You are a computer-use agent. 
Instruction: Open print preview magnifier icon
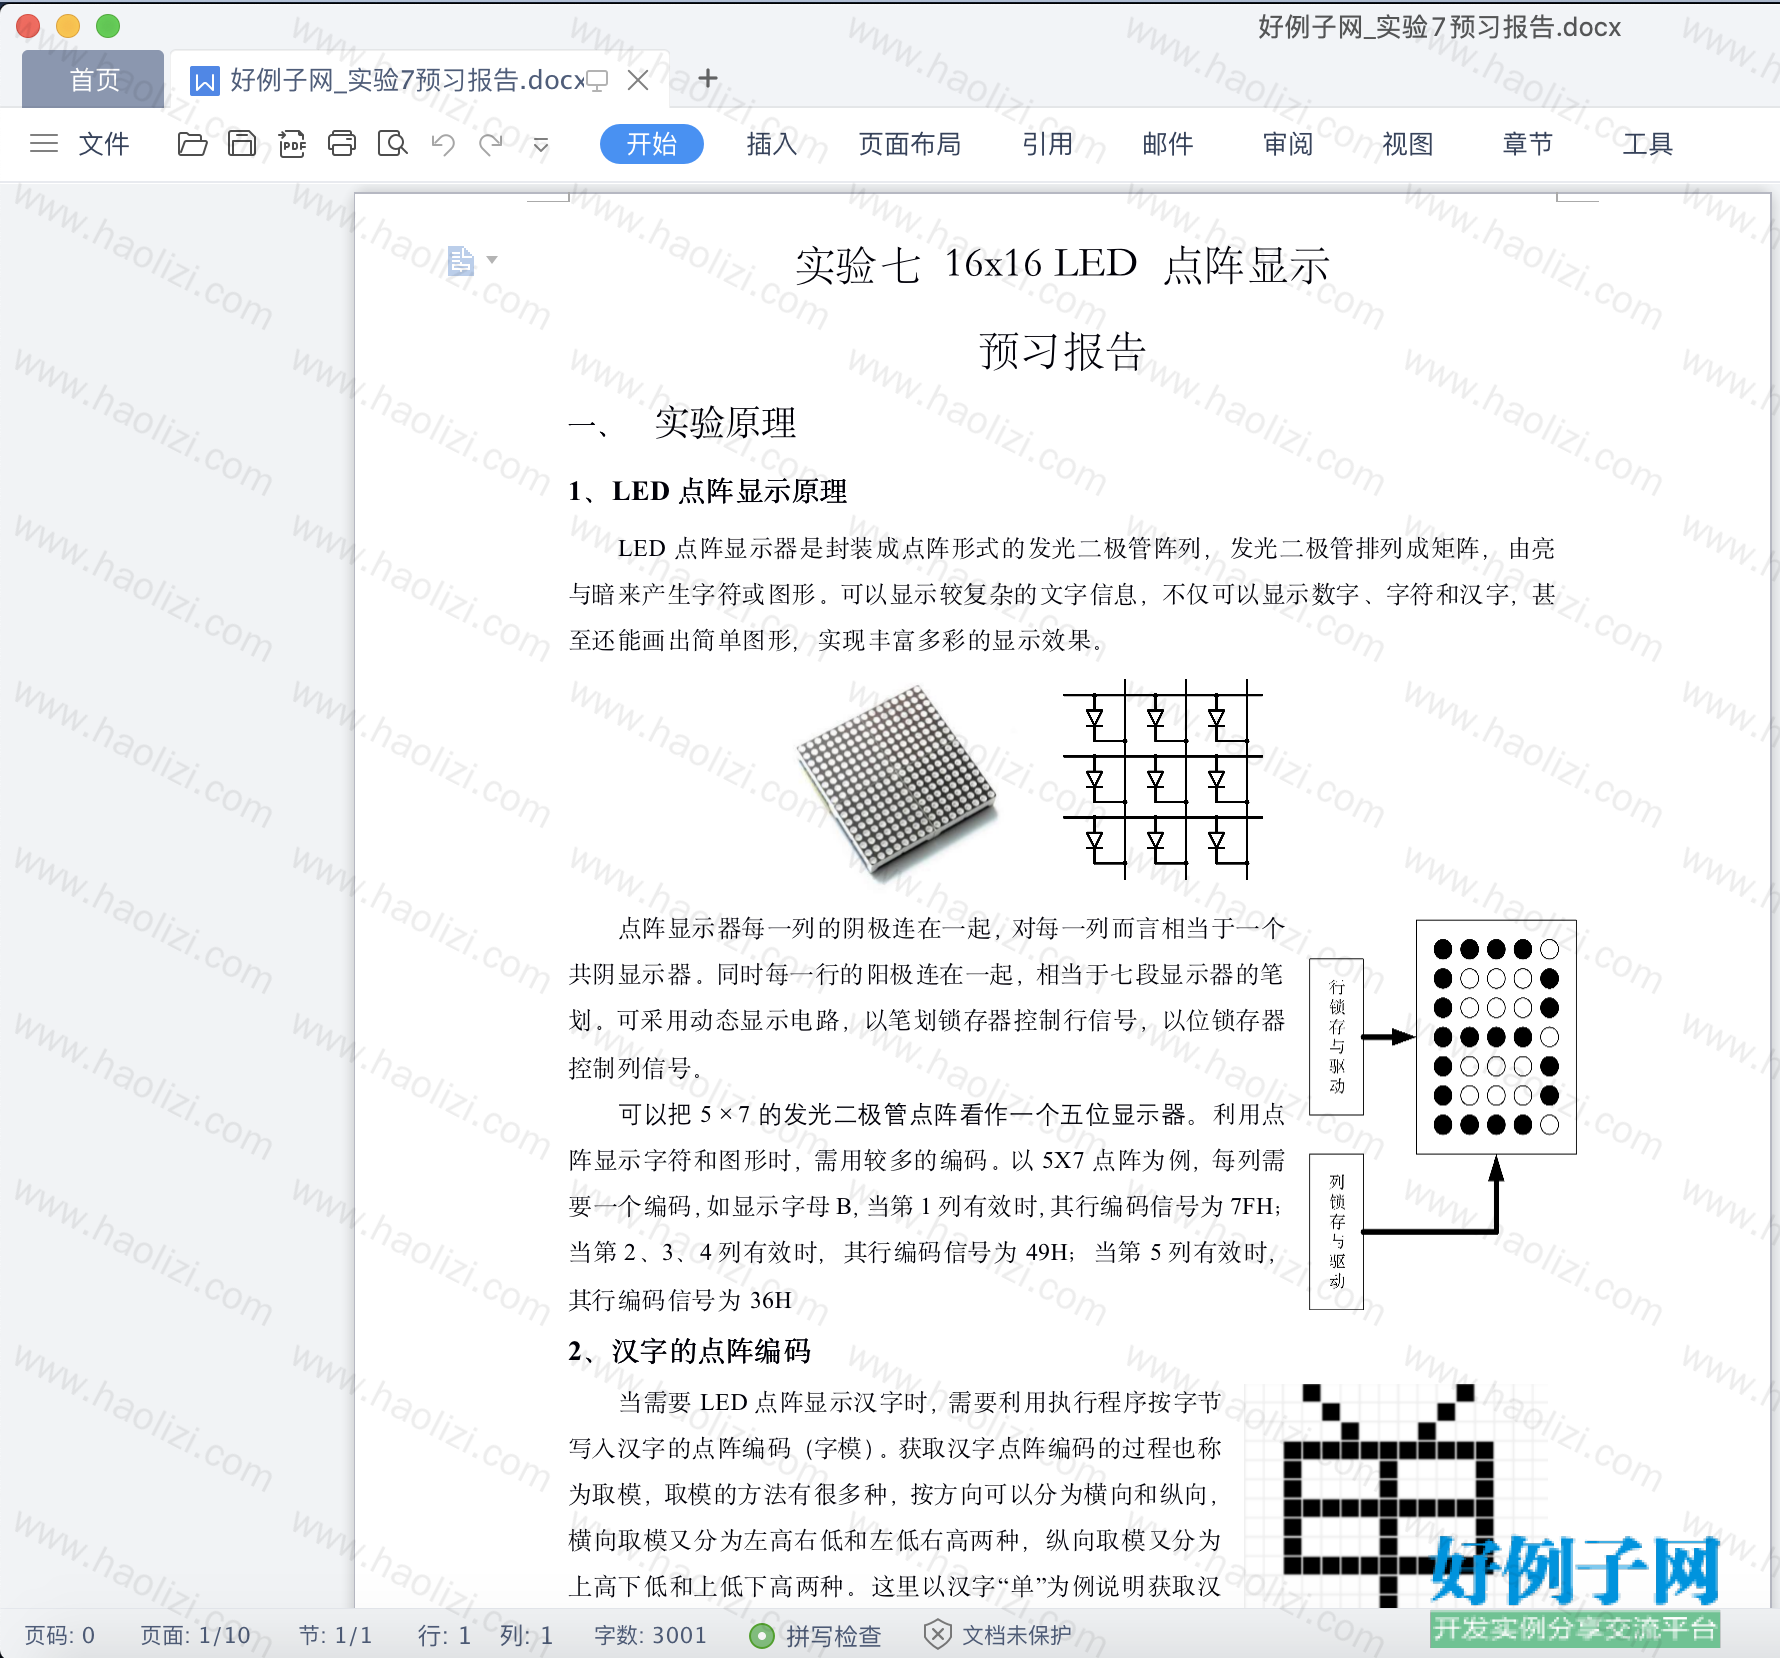392,144
